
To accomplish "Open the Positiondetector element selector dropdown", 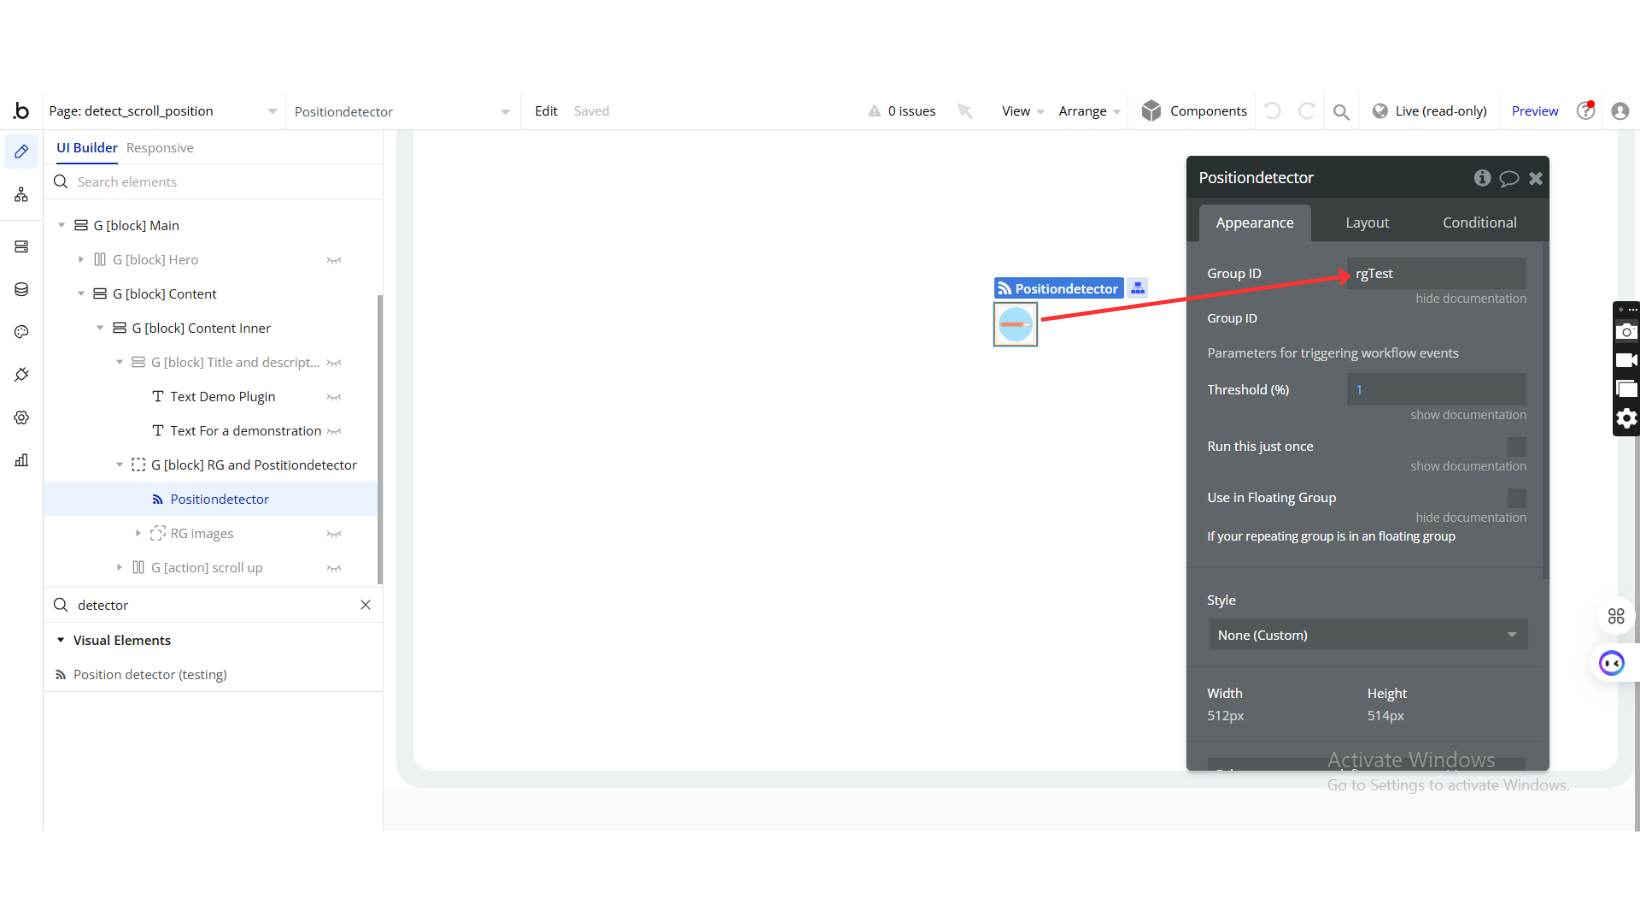I will [x=402, y=111].
